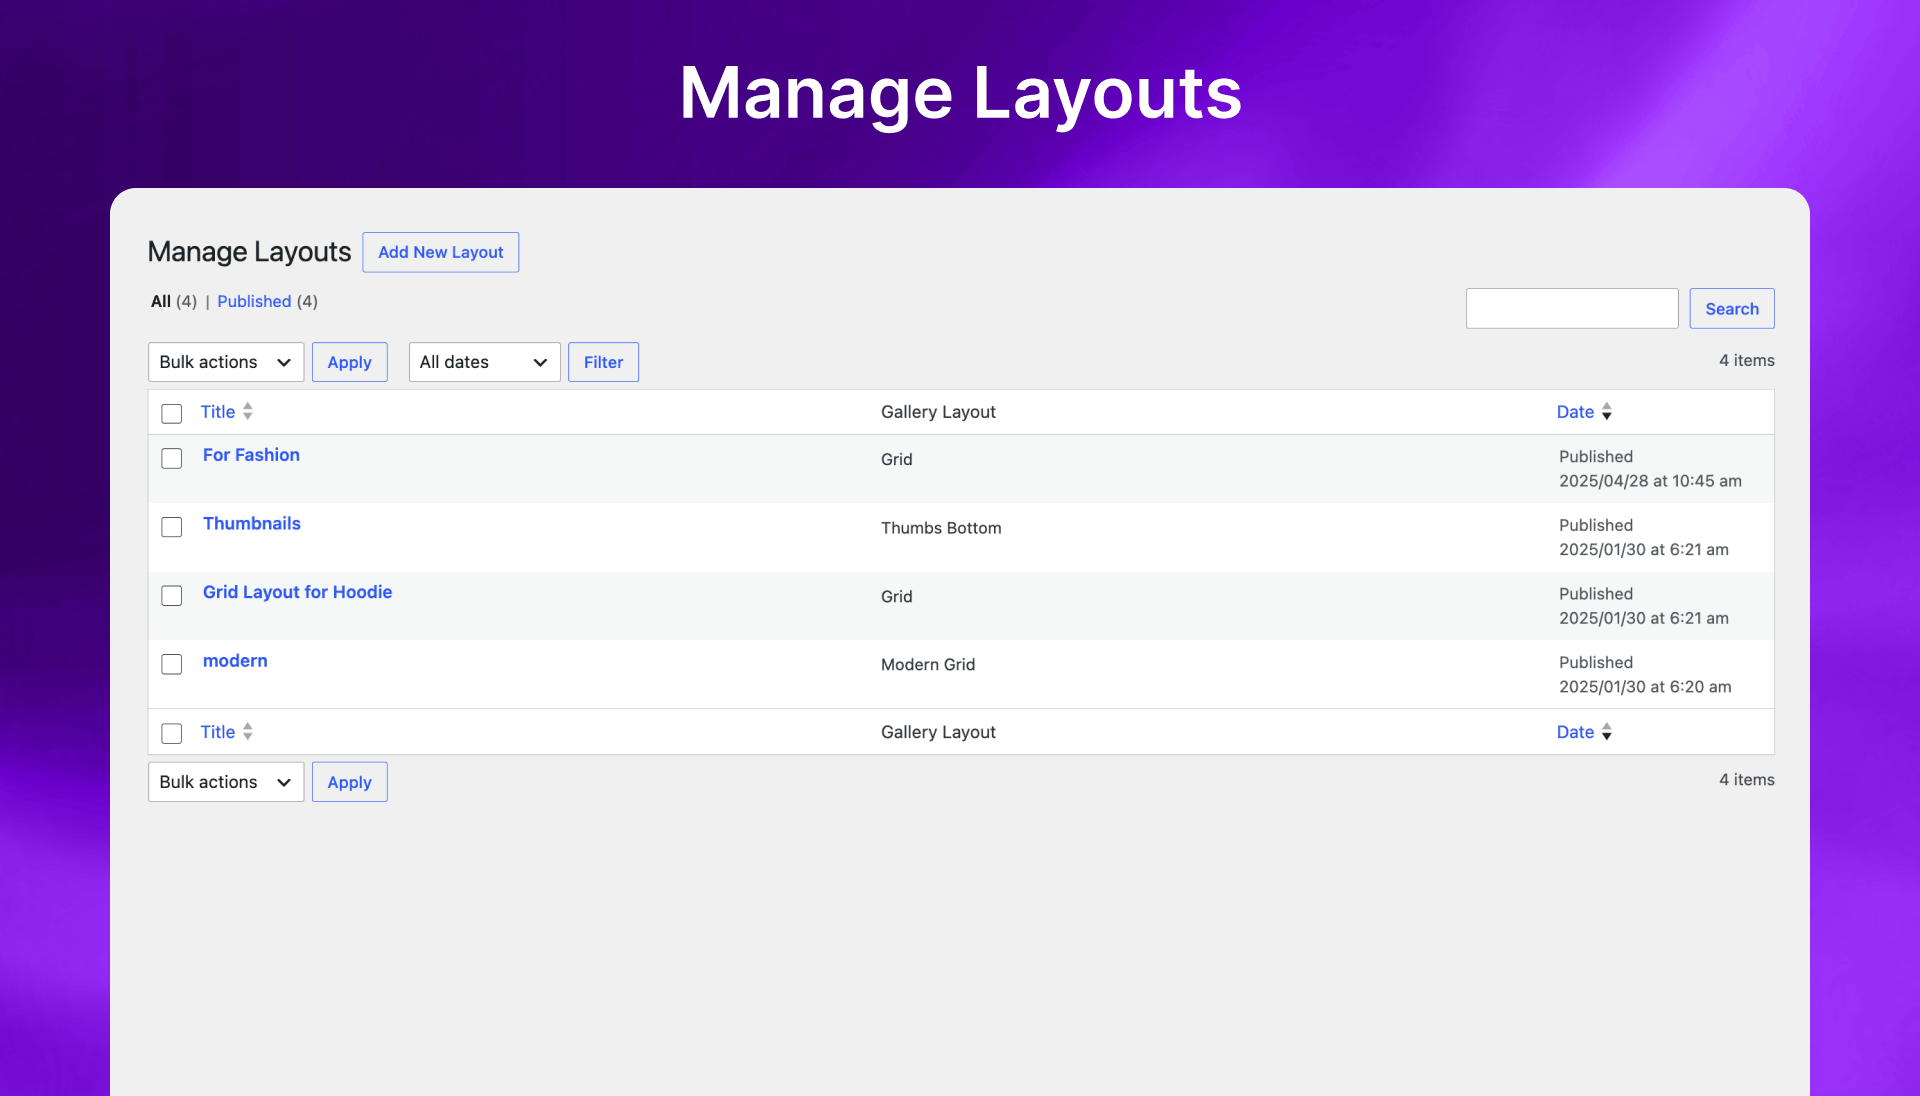Screen dimensions: 1920x1096
Task: Sort by bottom Title footer link
Action: (x=218, y=732)
